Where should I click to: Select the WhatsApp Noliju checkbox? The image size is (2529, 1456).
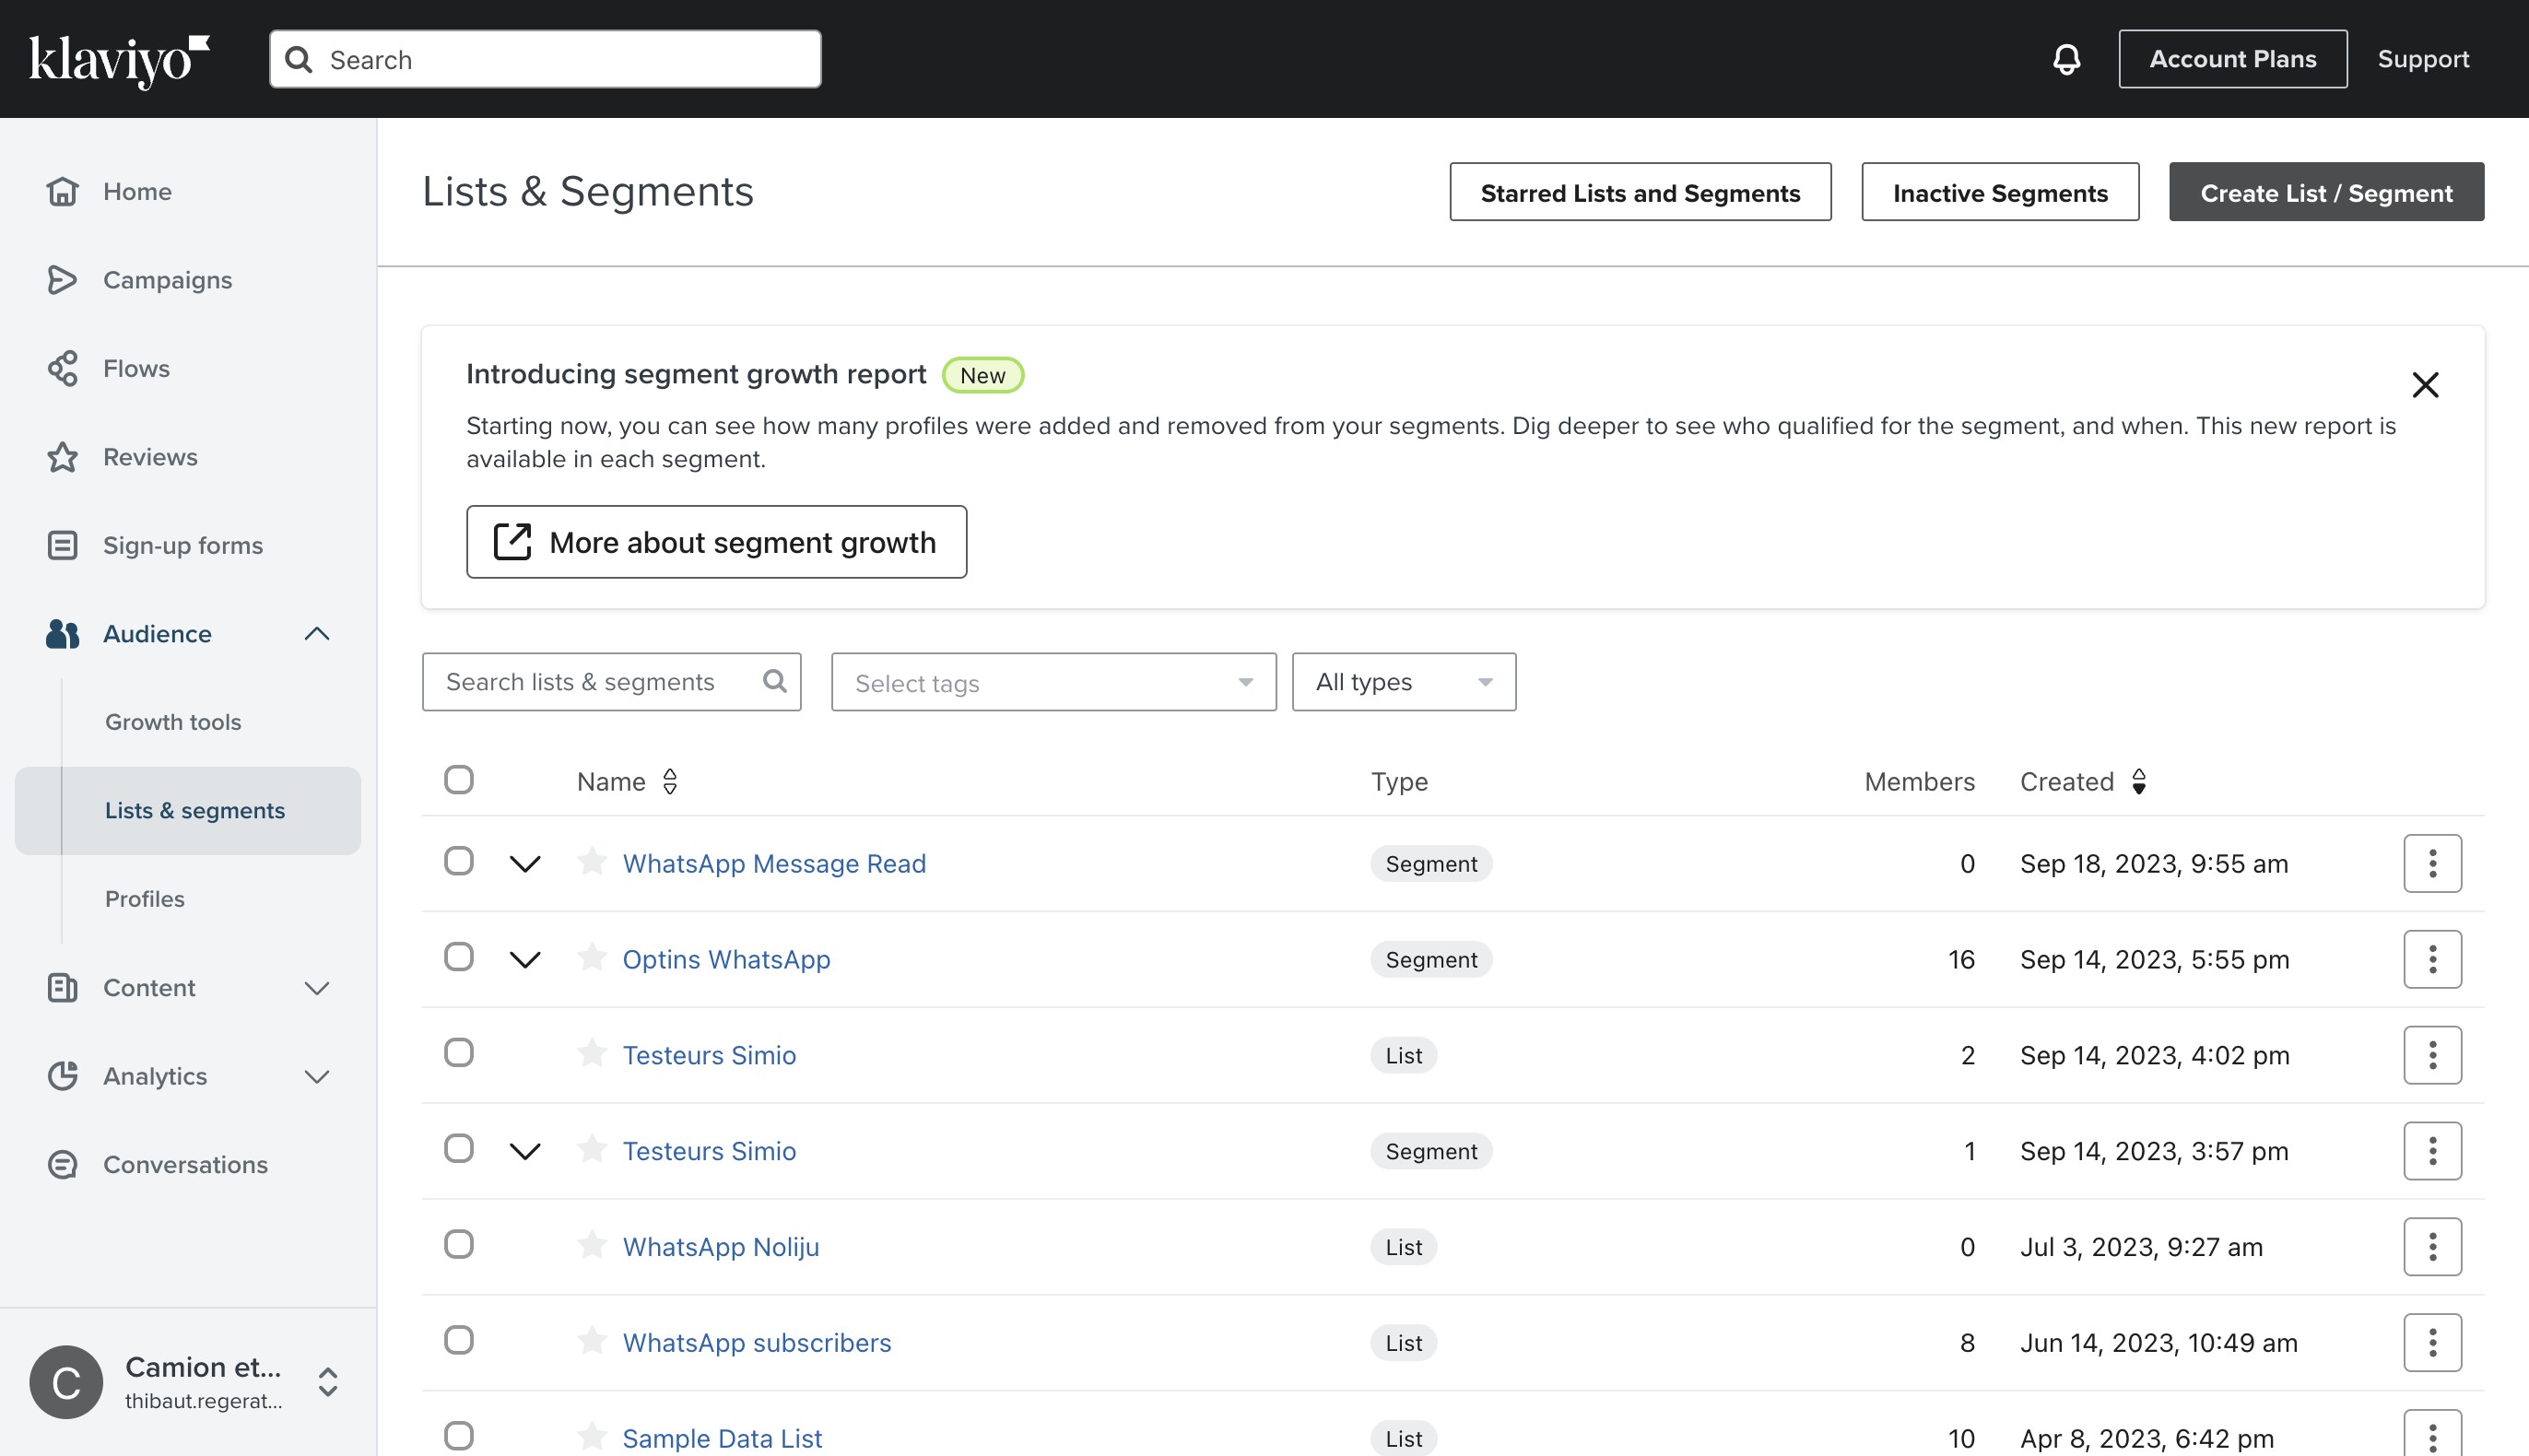[x=459, y=1245]
